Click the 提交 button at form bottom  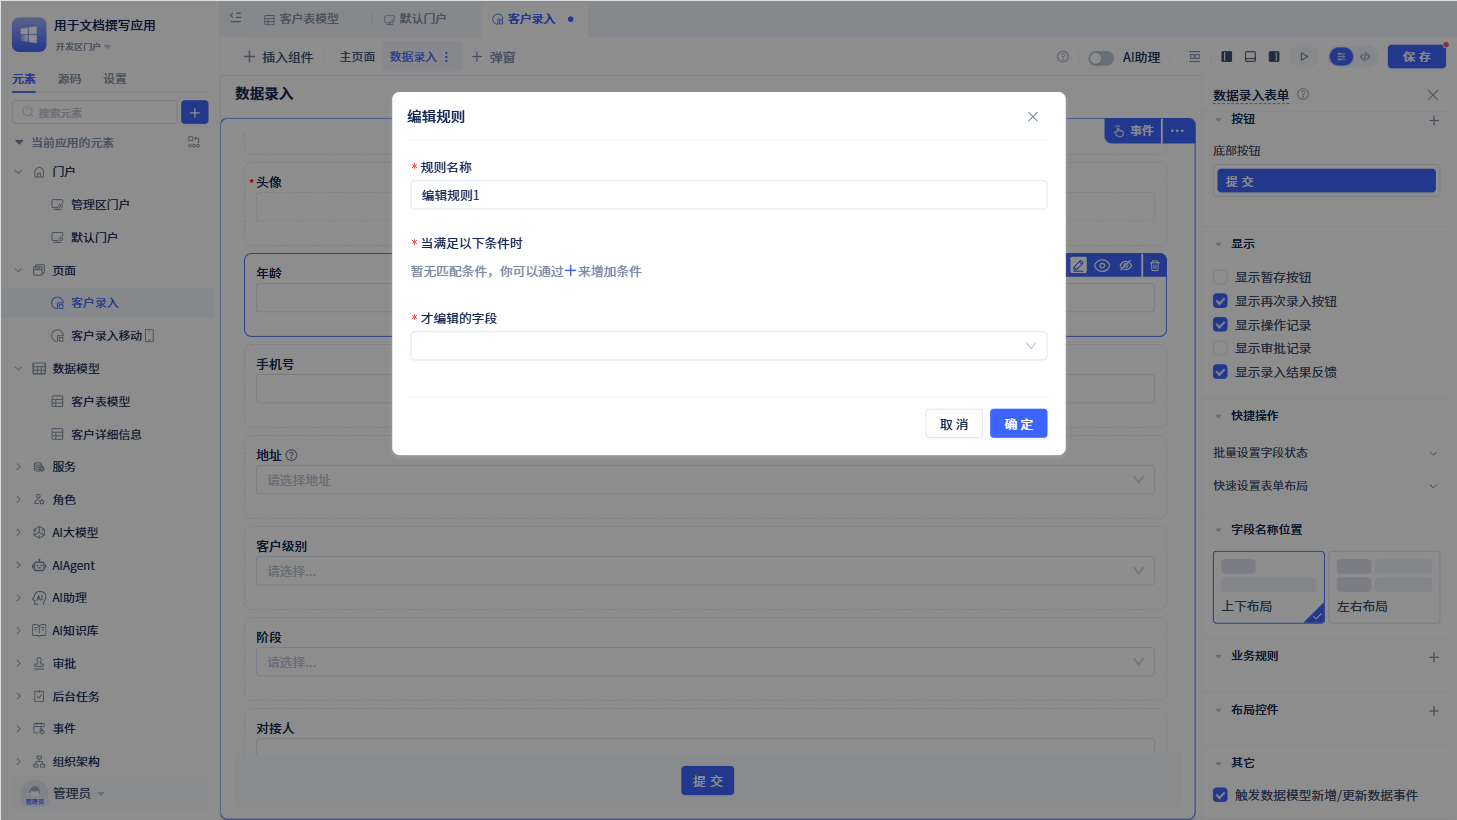click(x=708, y=781)
